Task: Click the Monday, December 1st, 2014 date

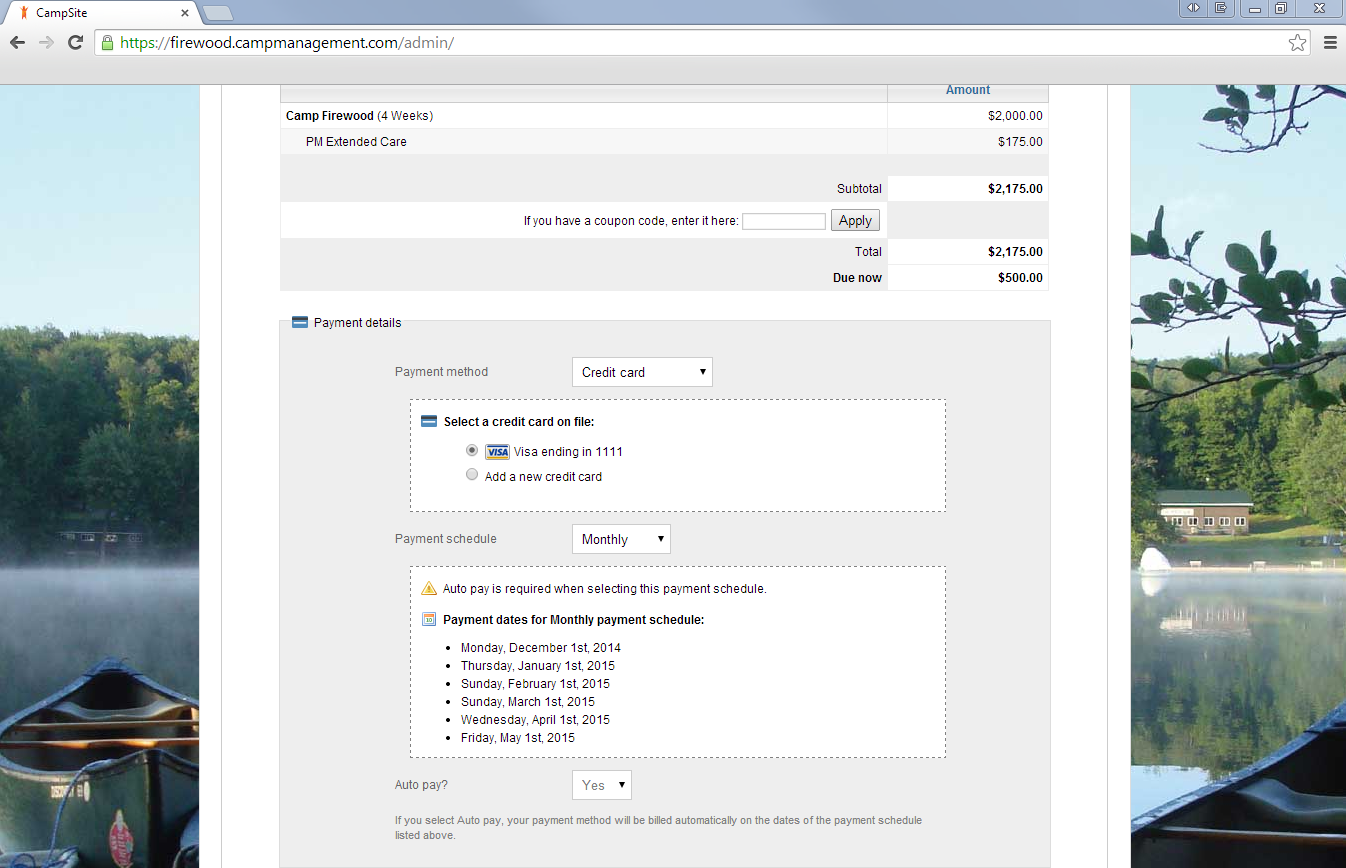Action: pyautogui.click(x=541, y=648)
